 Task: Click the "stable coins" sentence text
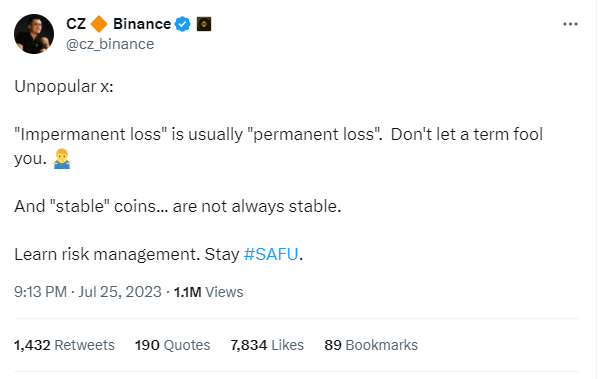pyautogui.click(x=177, y=206)
